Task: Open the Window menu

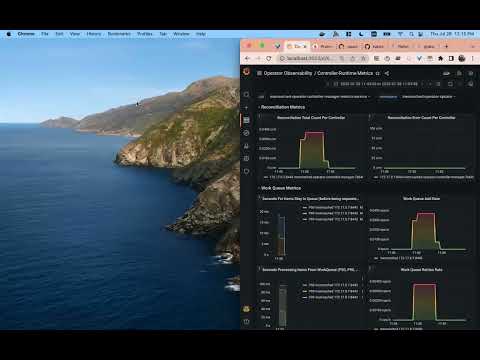Action: click(x=181, y=34)
